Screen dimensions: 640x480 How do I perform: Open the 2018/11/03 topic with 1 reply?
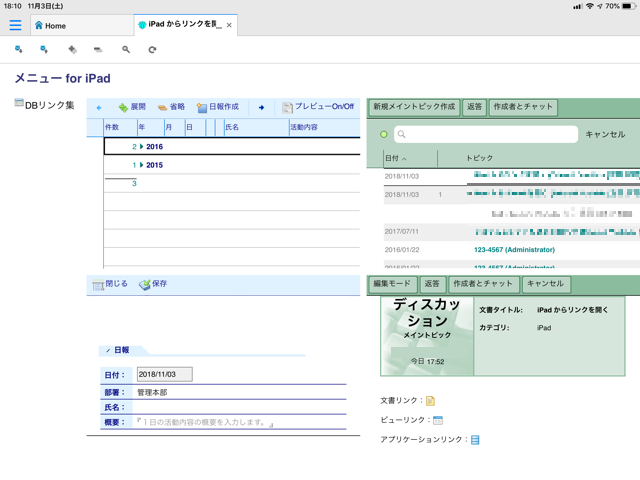point(512,194)
